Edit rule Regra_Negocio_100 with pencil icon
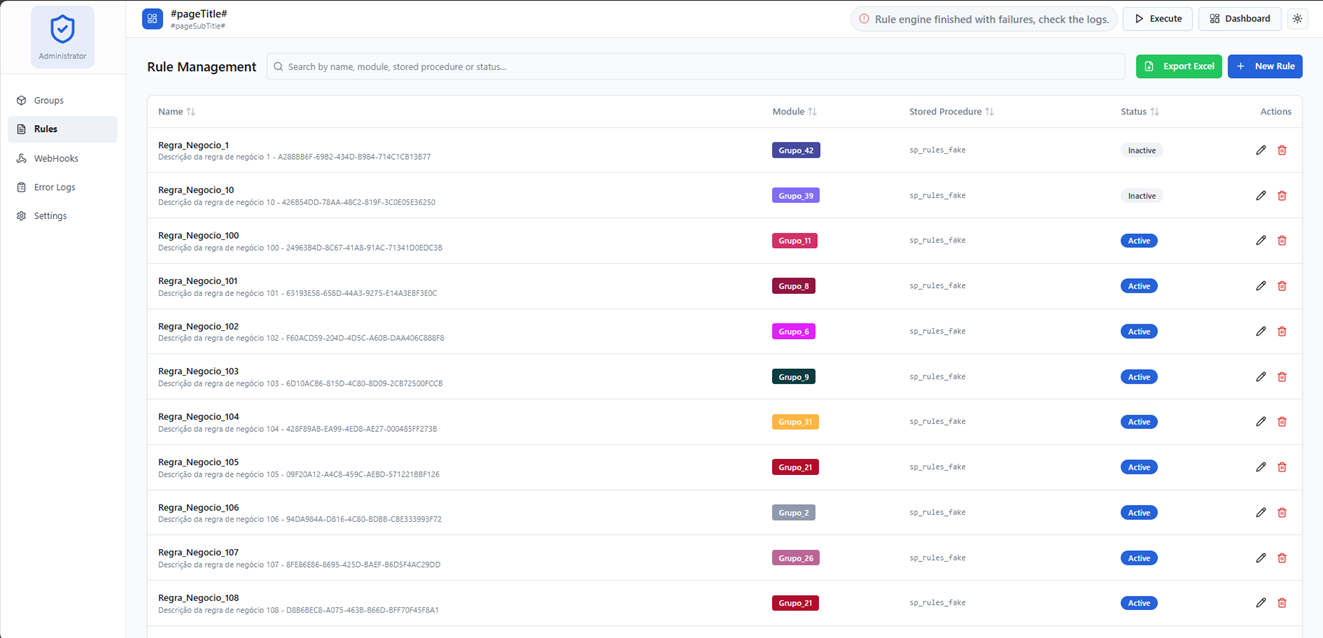 [x=1261, y=241]
